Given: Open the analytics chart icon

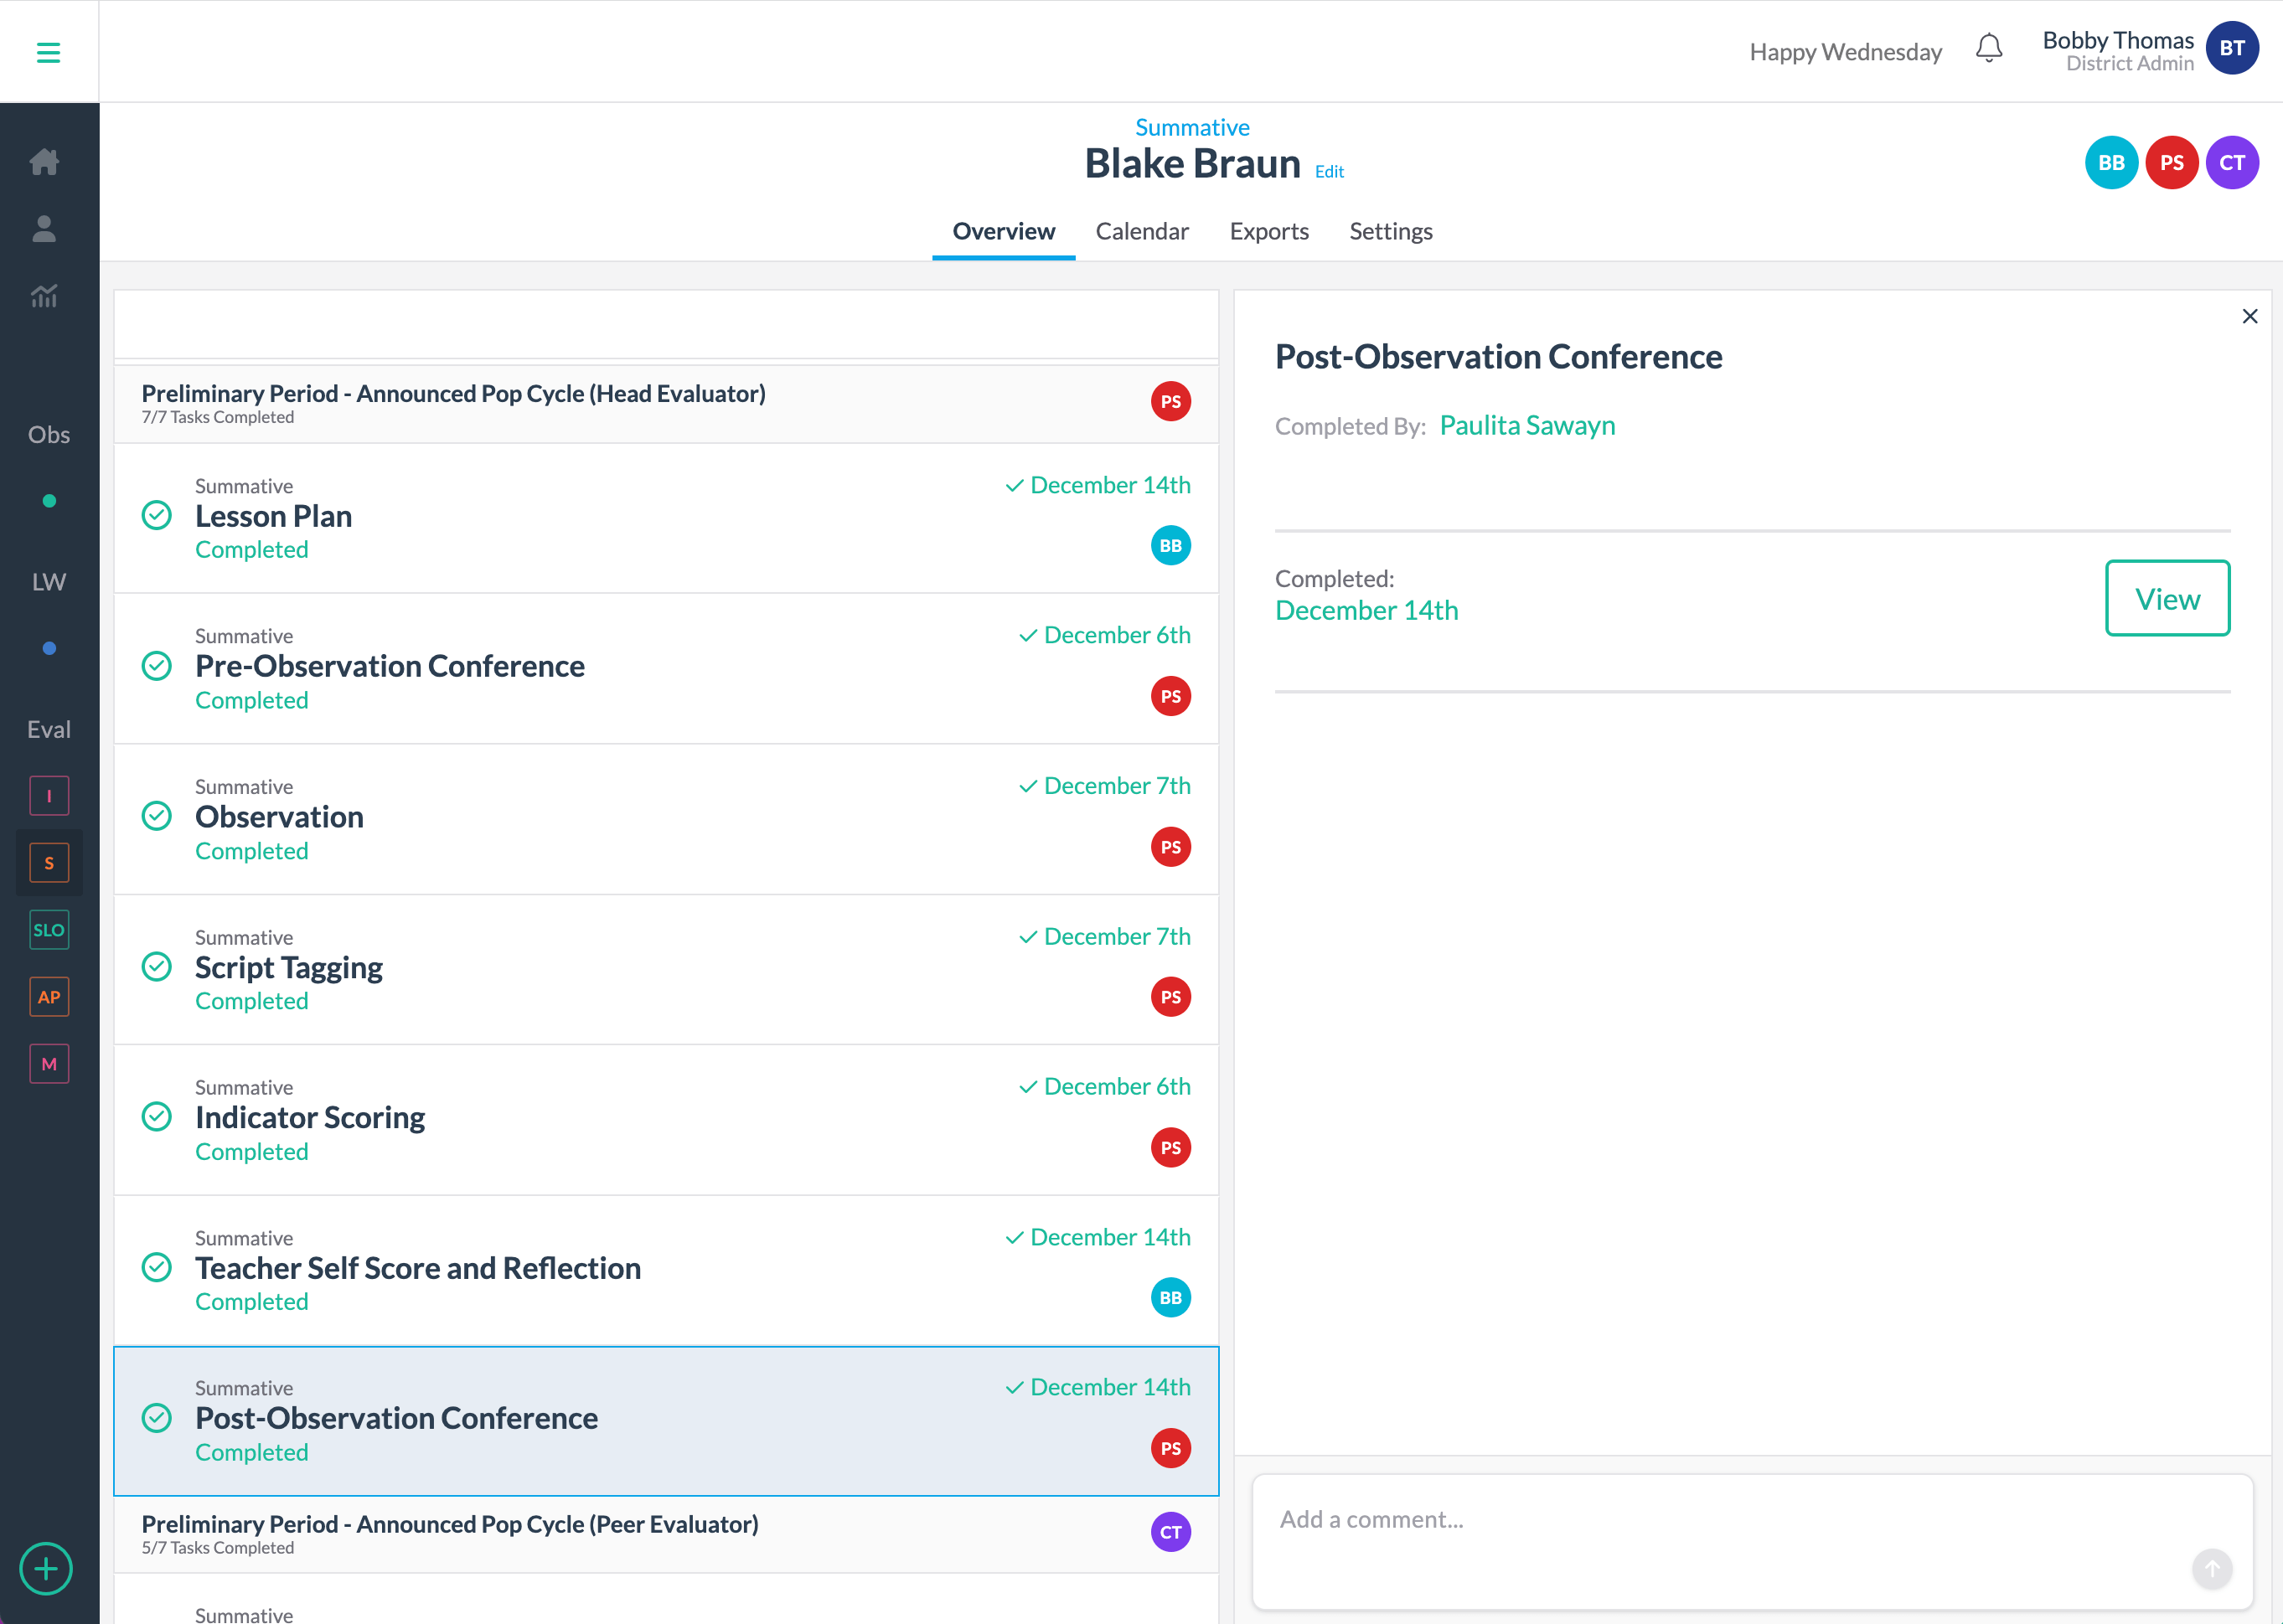Looking at the screenshot, I should tap(46, 296).
